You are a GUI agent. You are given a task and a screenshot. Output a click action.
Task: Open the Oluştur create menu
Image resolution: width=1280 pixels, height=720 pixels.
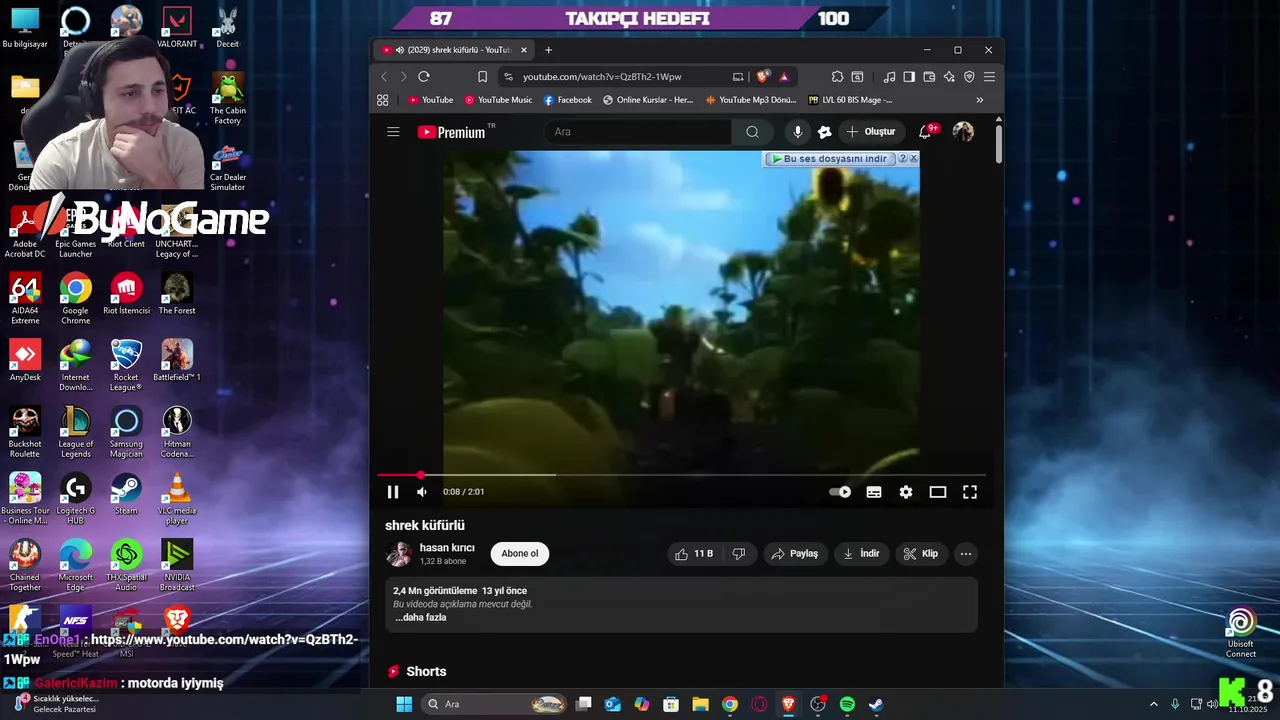click(871, 132)
